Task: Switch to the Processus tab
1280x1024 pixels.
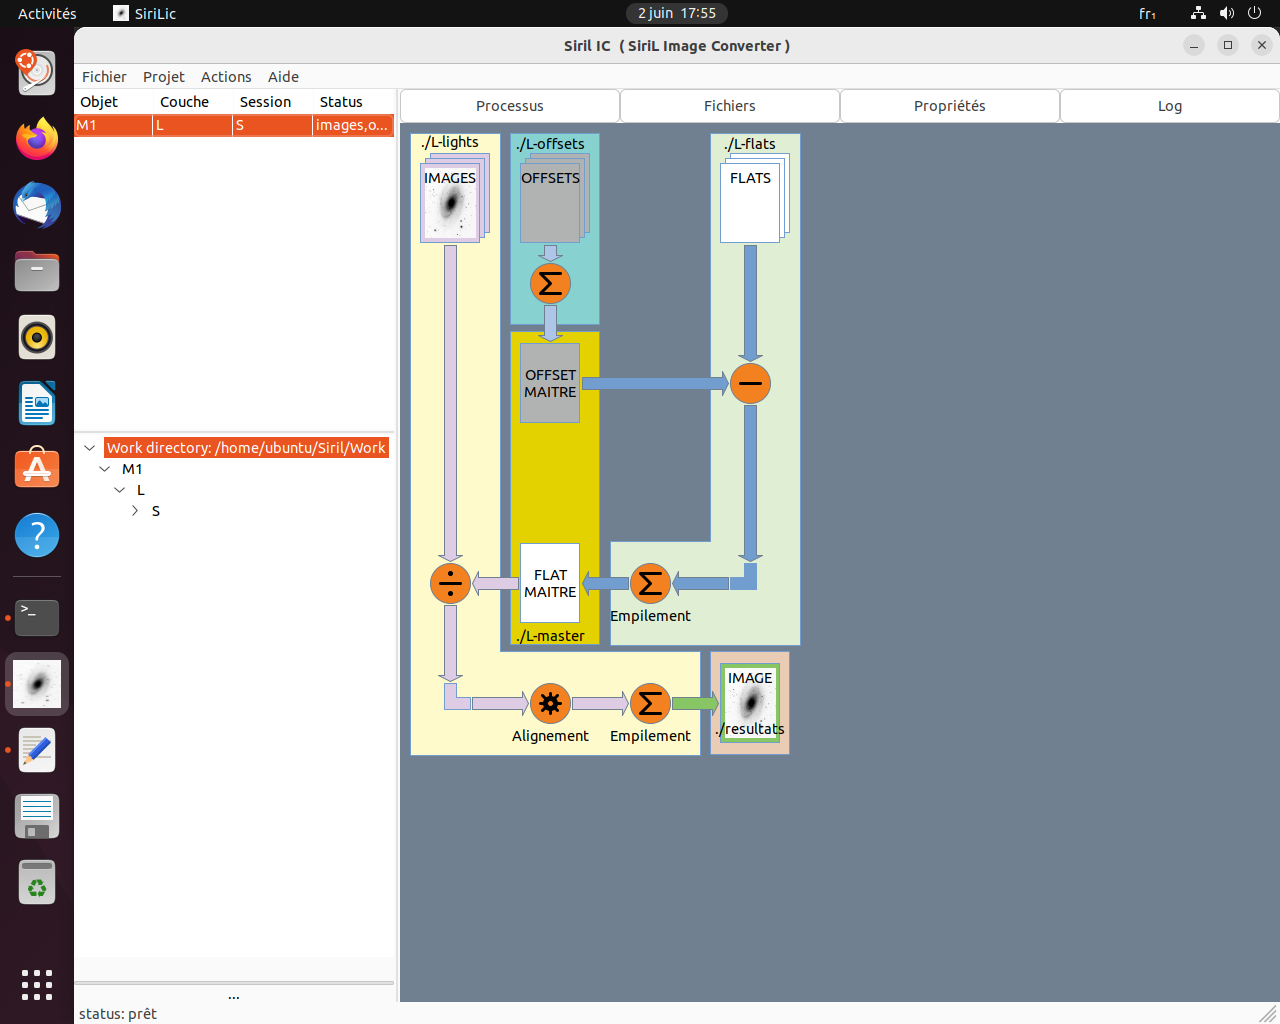Action: click(x=510, y=106)
